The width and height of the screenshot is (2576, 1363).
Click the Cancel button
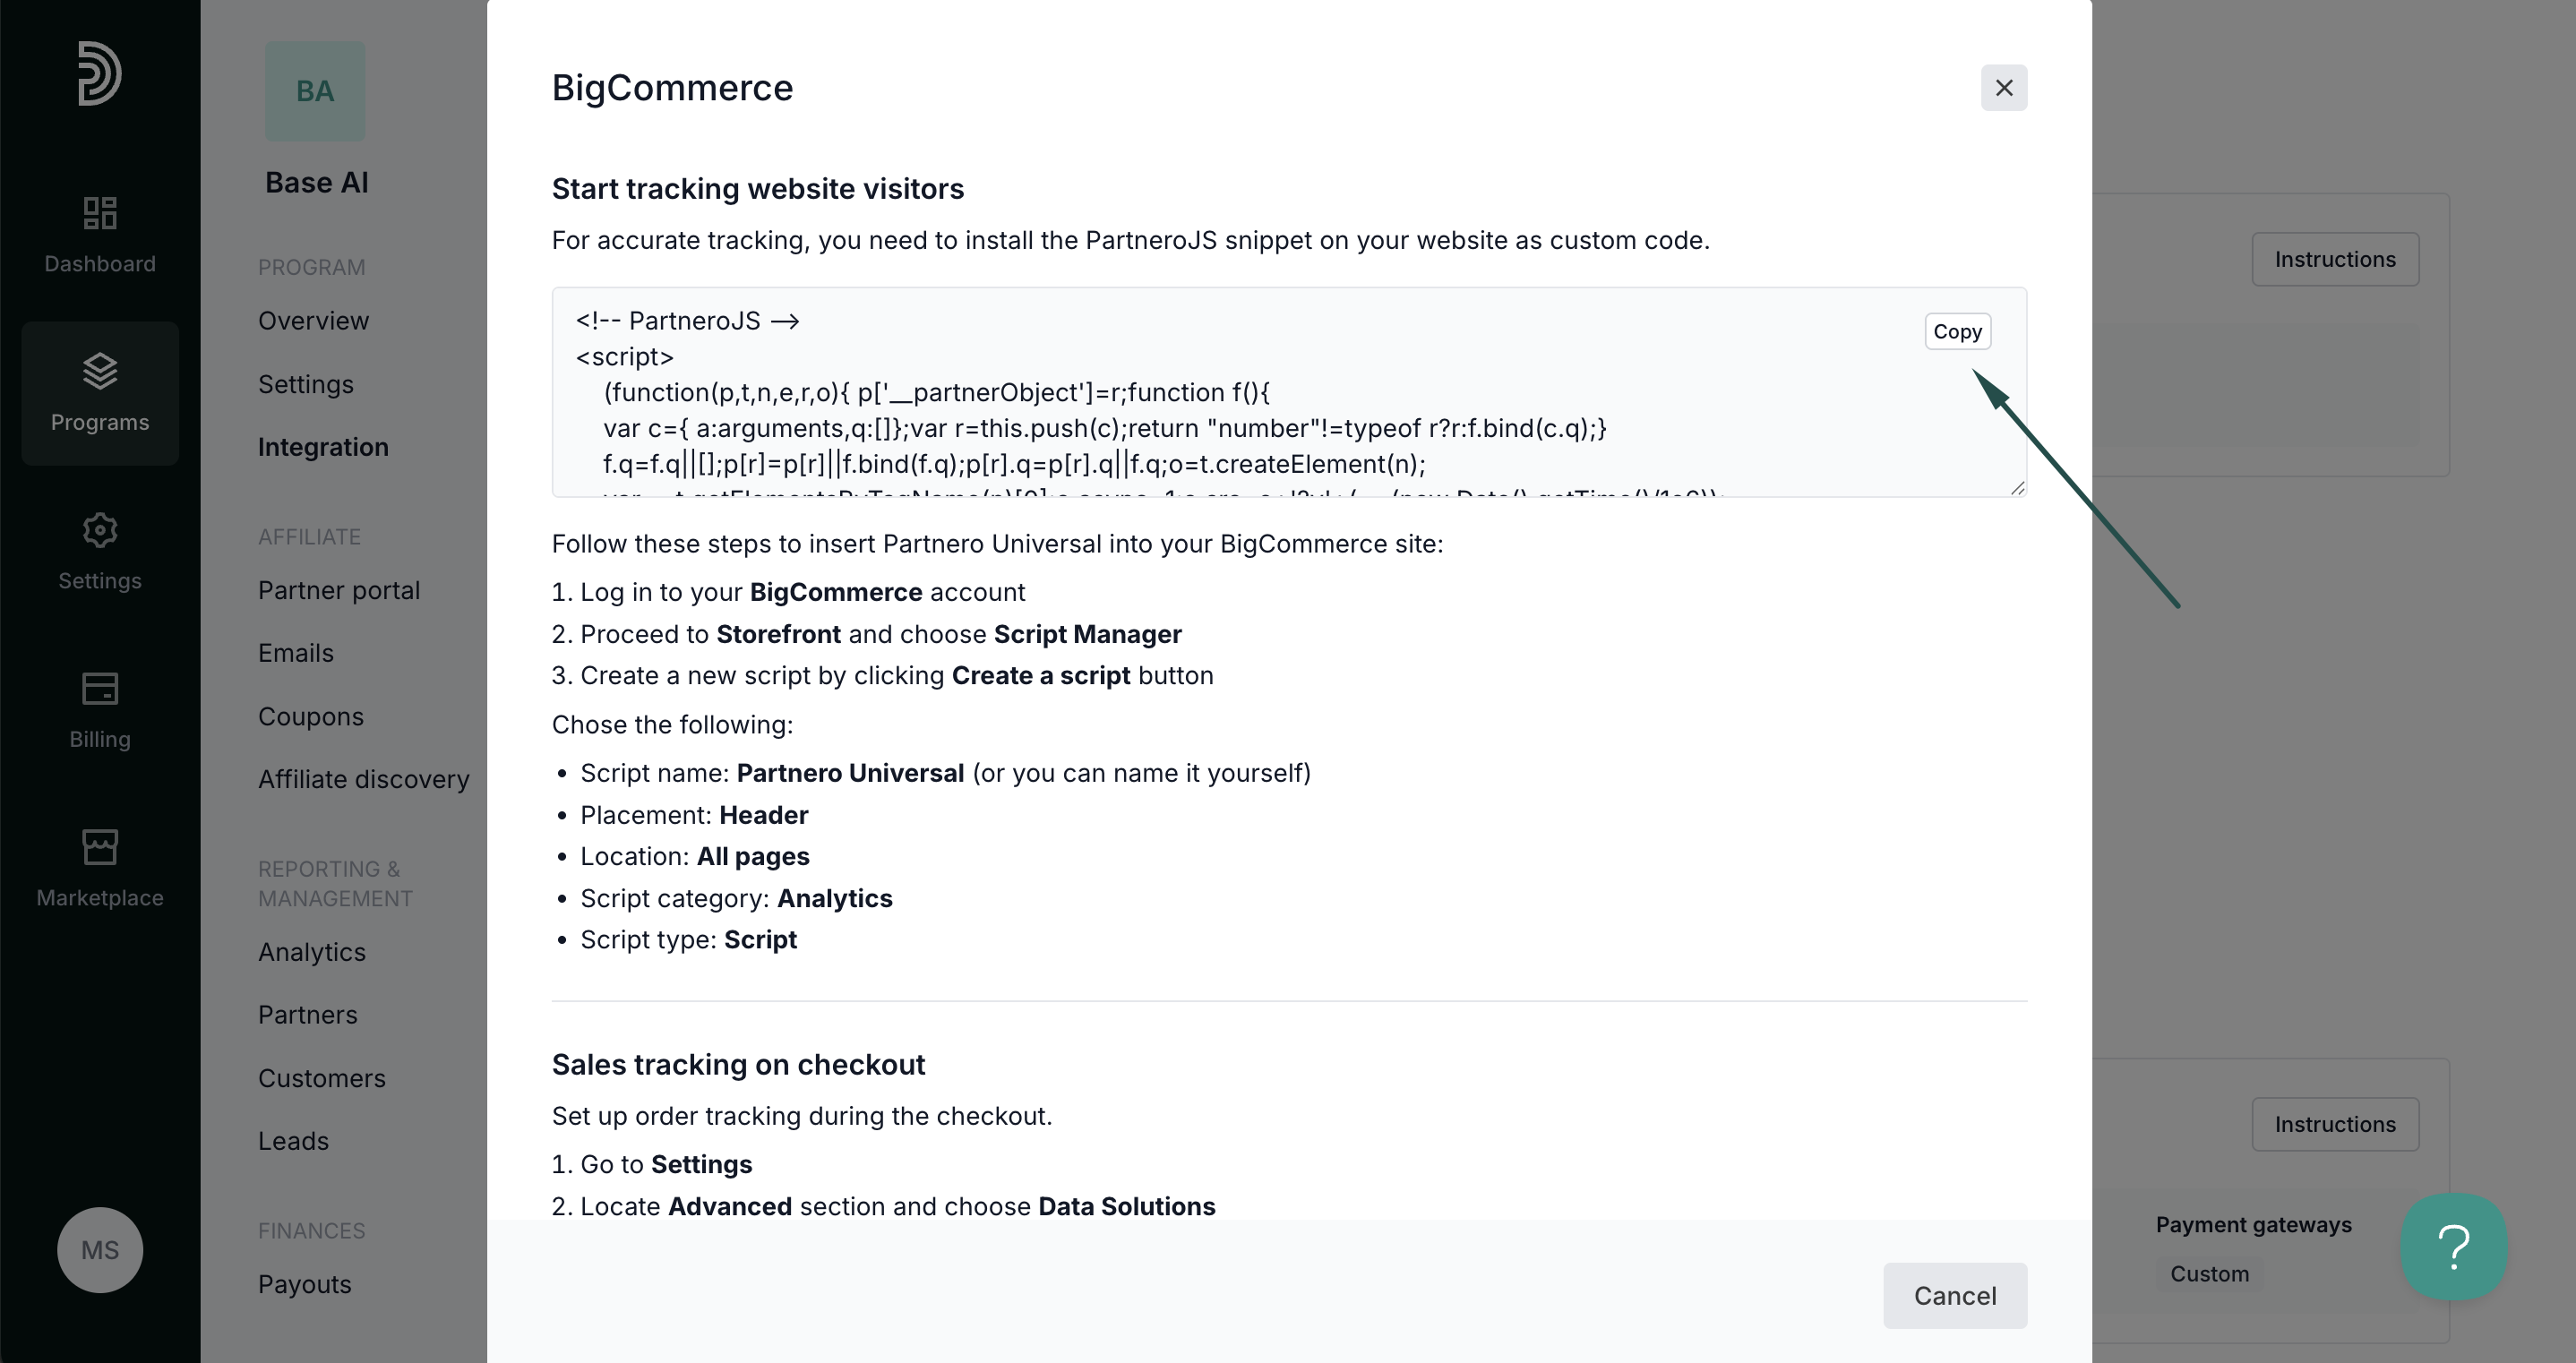tap(1955, 1296)
